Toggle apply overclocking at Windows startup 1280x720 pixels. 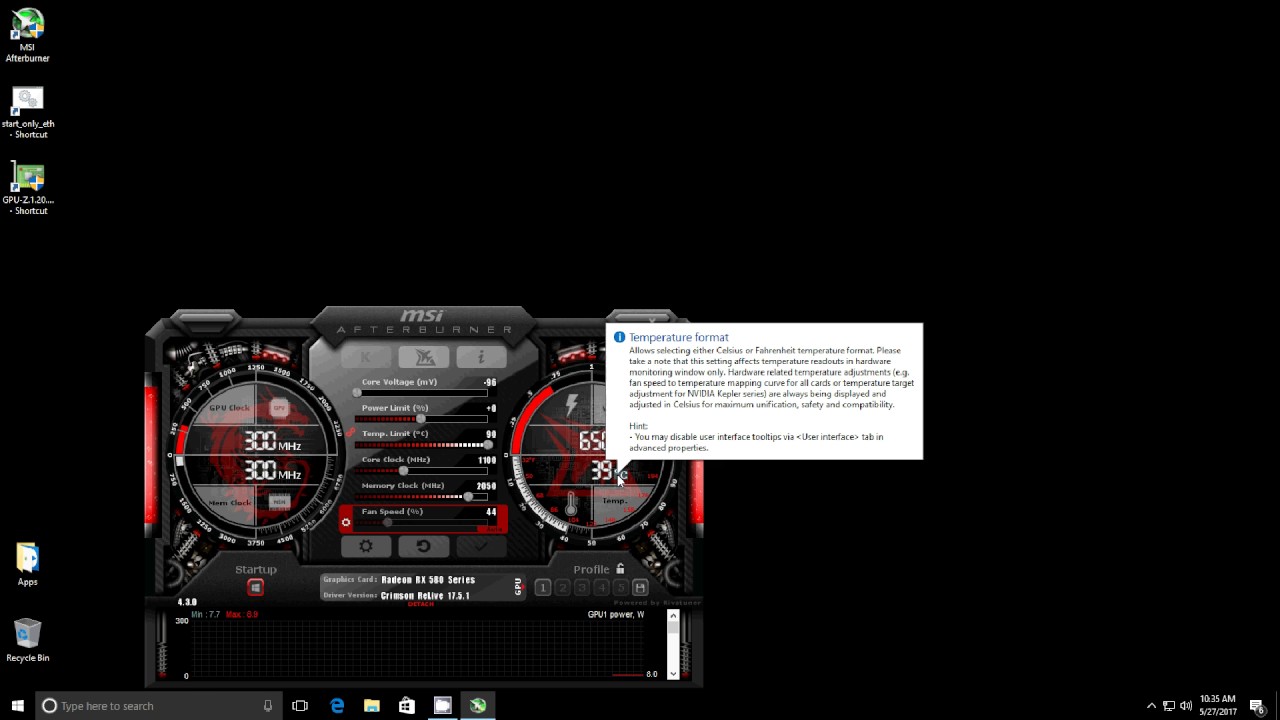[255, 588]
